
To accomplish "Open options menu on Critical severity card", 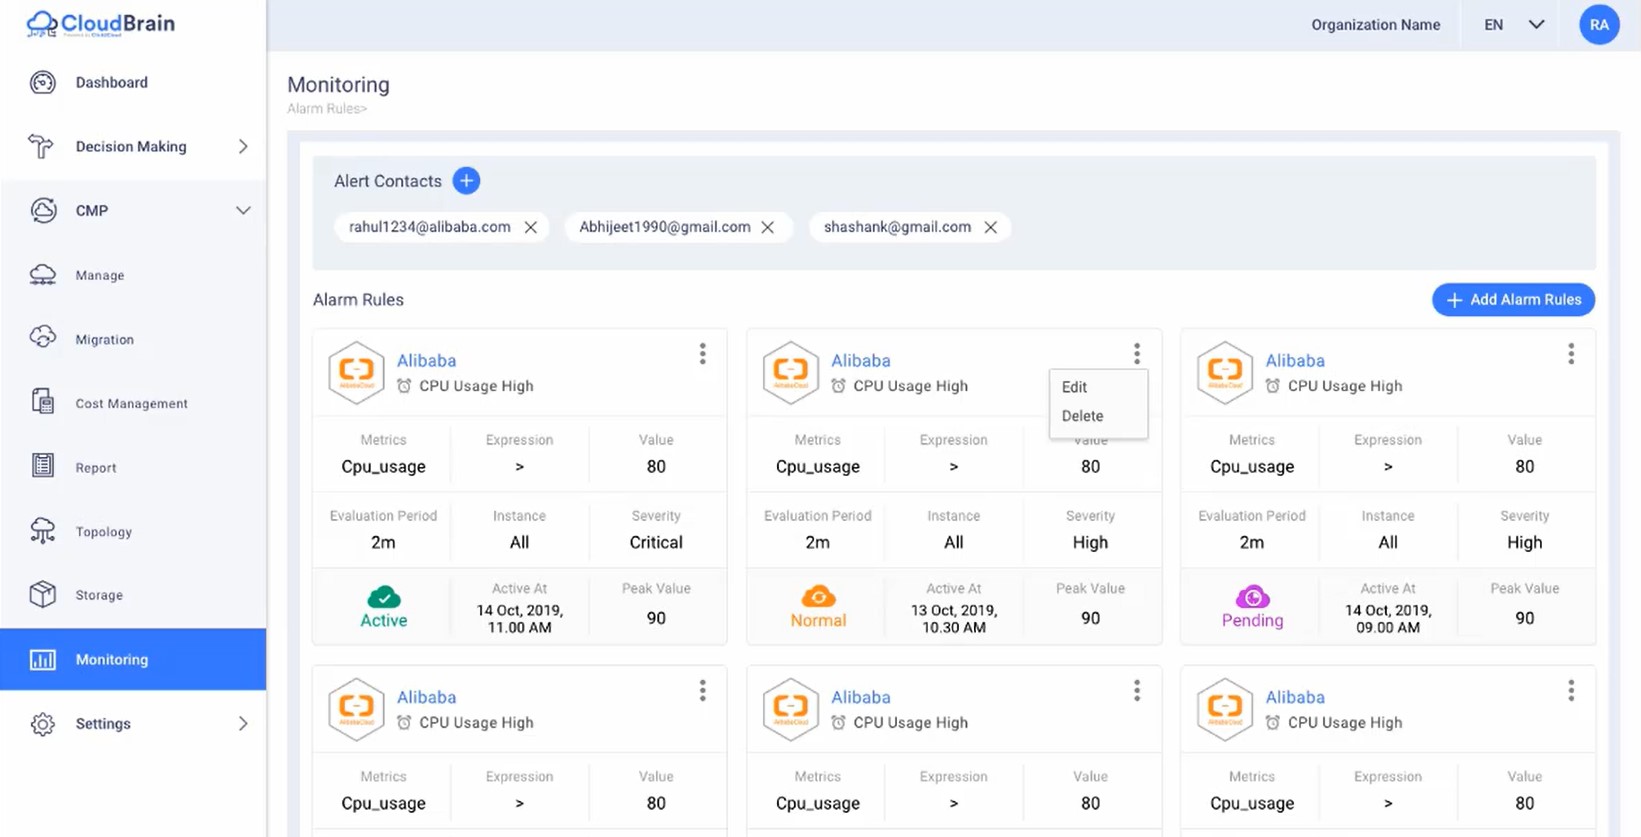I will [703, 354].
